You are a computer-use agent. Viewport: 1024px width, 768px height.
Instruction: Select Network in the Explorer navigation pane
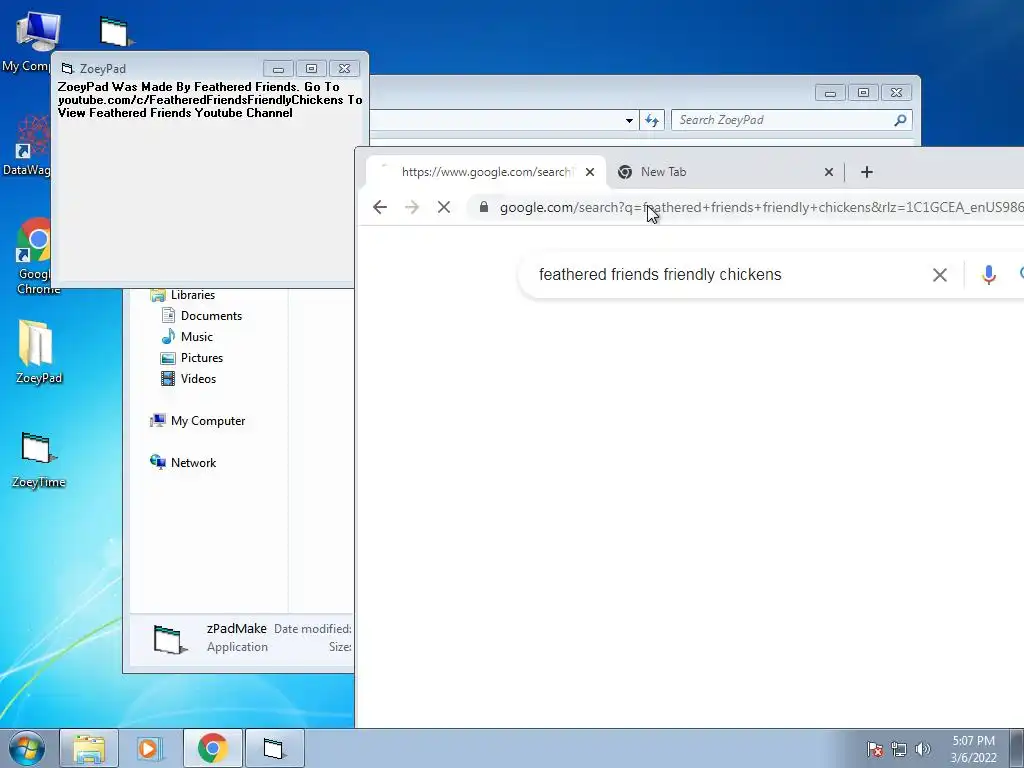193,462
